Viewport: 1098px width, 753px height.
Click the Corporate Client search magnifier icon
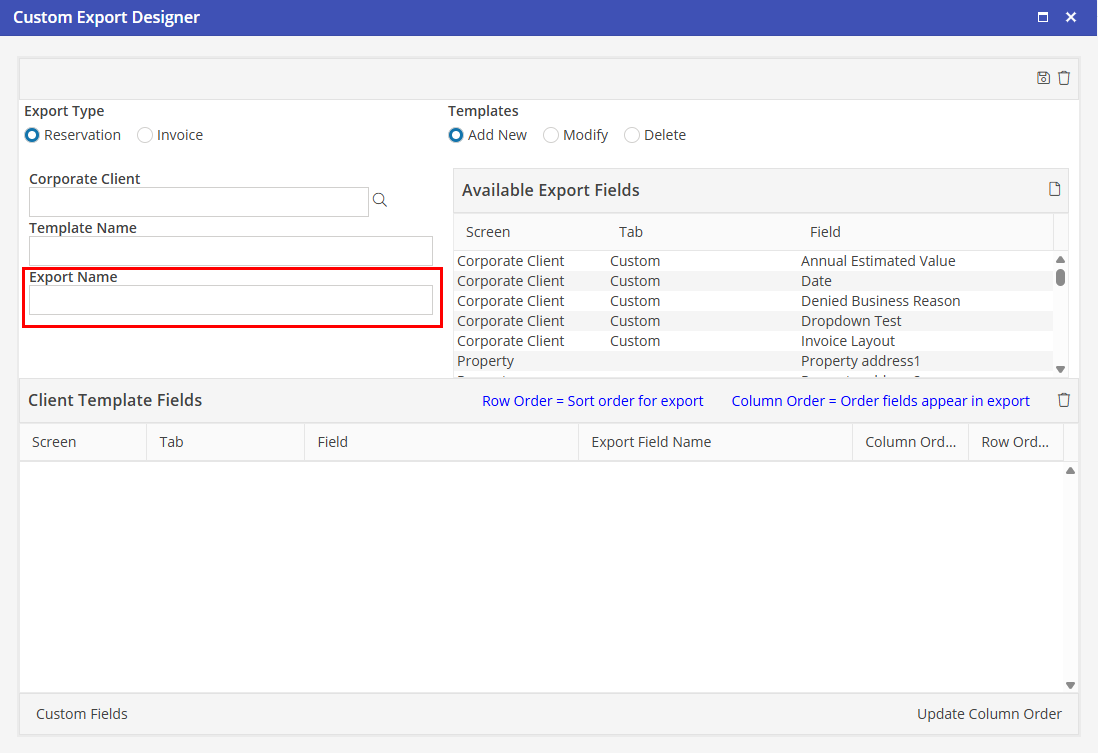[x=380, y=201]
